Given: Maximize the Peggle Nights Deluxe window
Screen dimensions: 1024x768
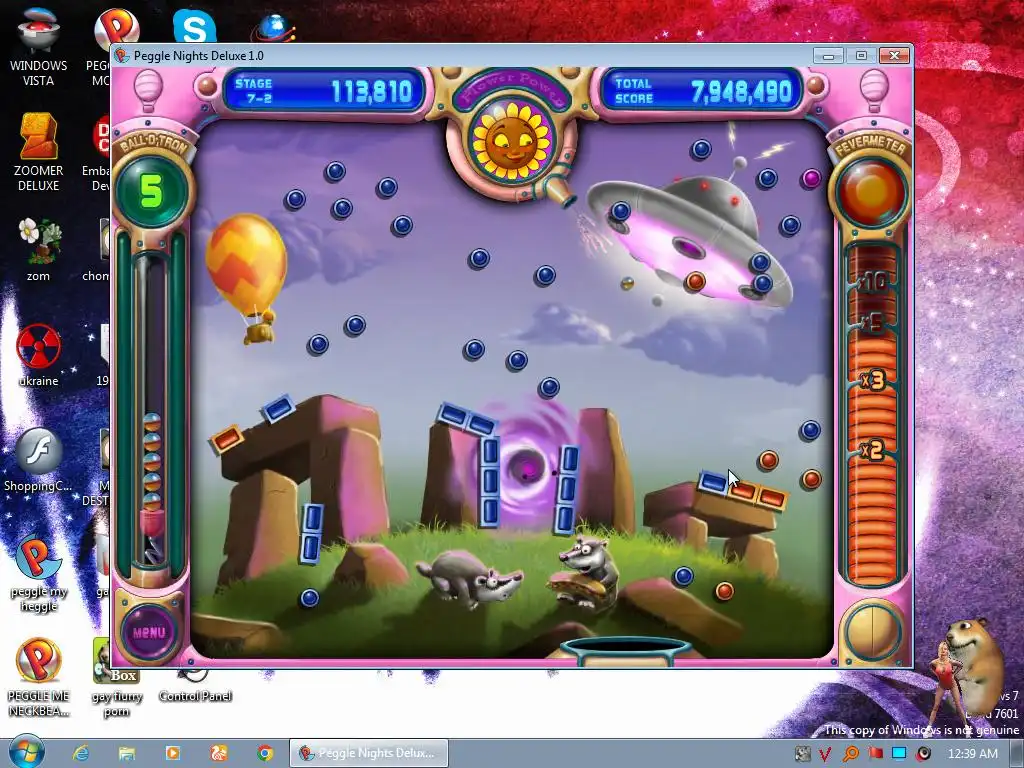Looking at the screenshot, I should pyautogui.click(x=861, y=56).
